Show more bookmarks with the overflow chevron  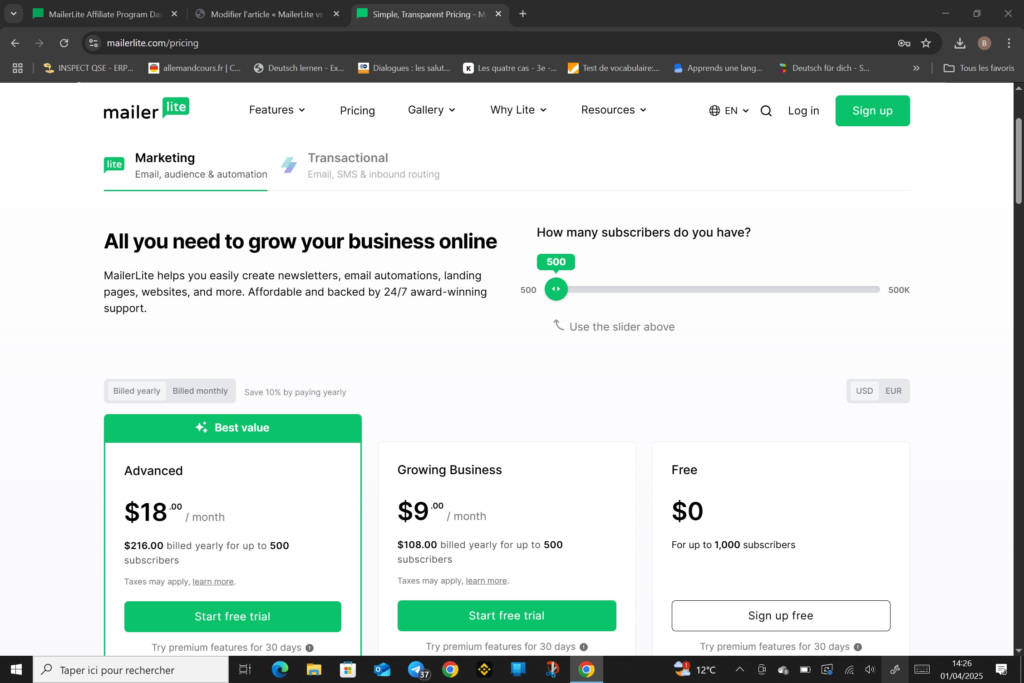point(916,68)
